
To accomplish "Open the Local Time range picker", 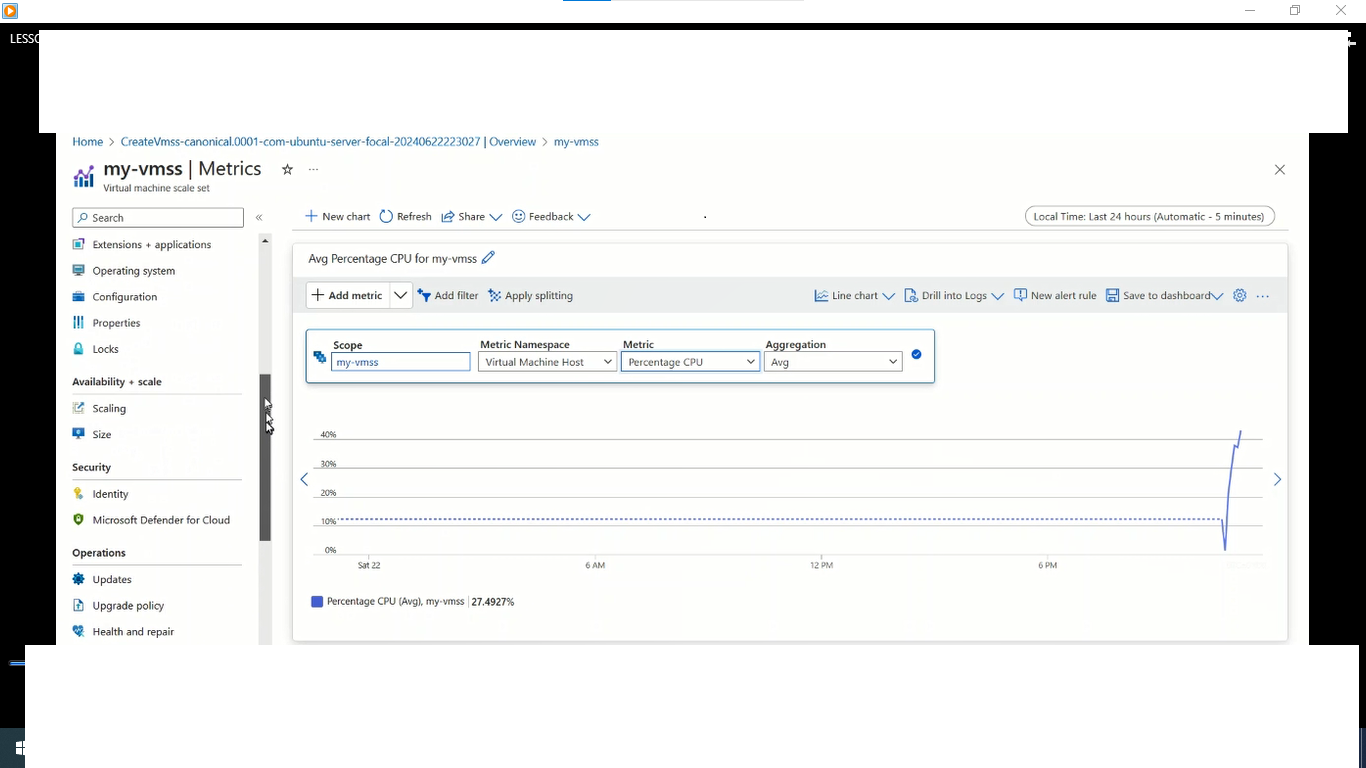I will (x=1149, y=217).
